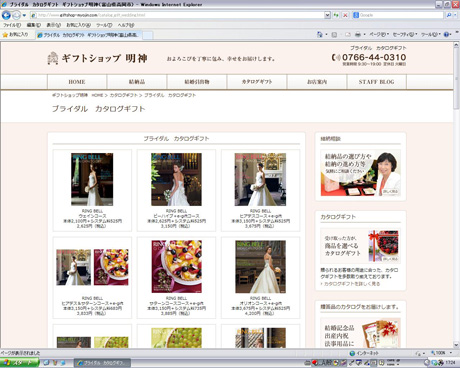Open the Favorites star button
This screenshot has width=460, height=368.
point(15,34)
